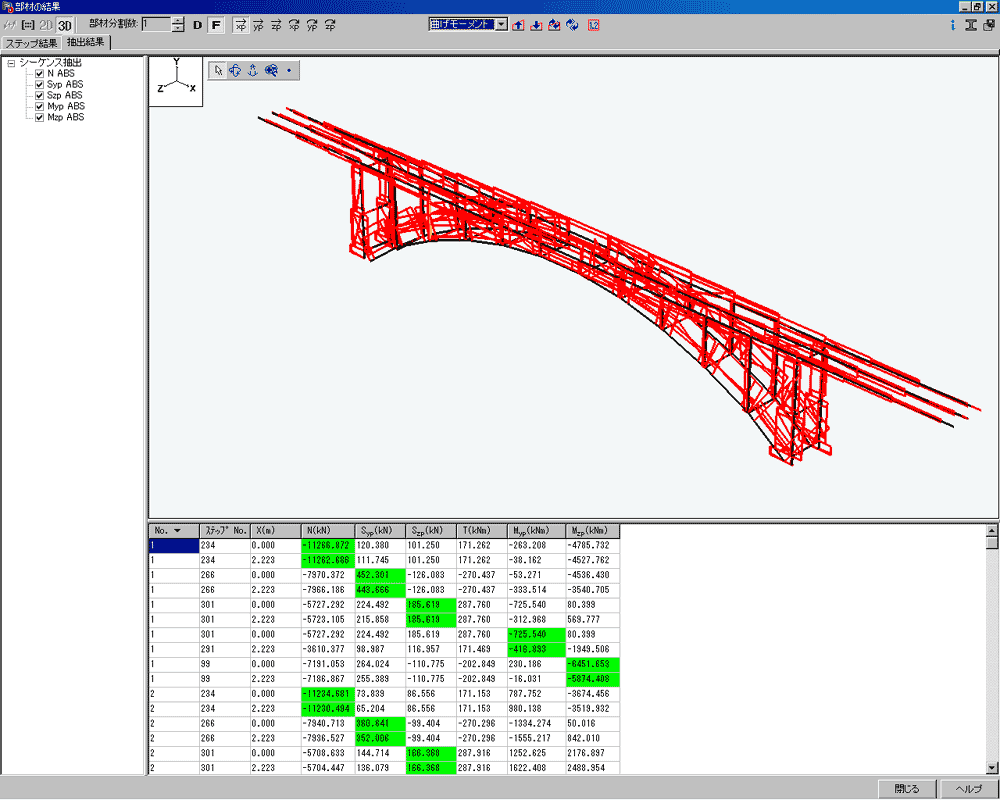Toggle the Syp ABS checkbox
The image size is (1000, 800).
pos(40,85)
